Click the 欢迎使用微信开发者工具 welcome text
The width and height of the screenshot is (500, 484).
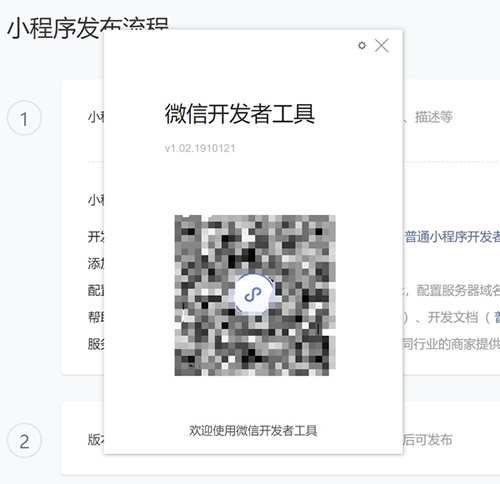point(253,431)
